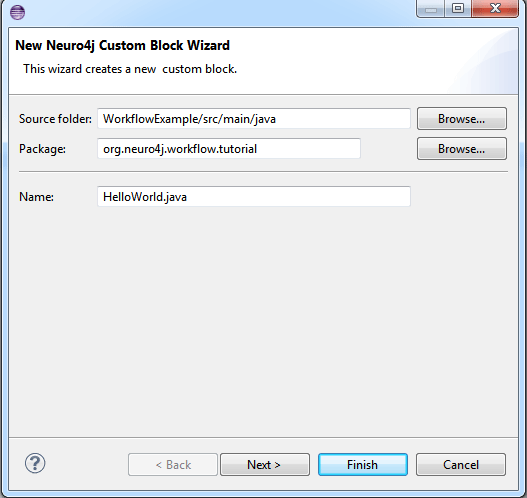Screen dimensions: 527x498
Task: Focus the Package text field
Action: point(229,149)
